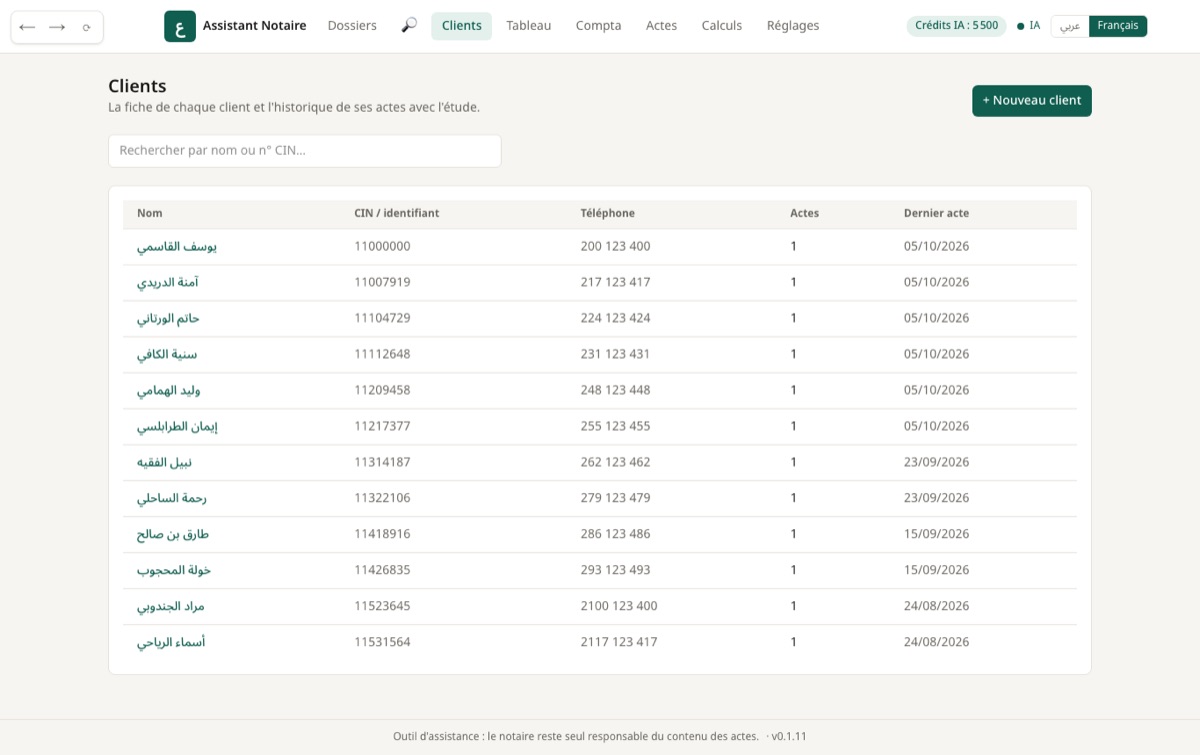
Task: Open client إيمان الطرابلسي
Action: click(x=177, y=426)
